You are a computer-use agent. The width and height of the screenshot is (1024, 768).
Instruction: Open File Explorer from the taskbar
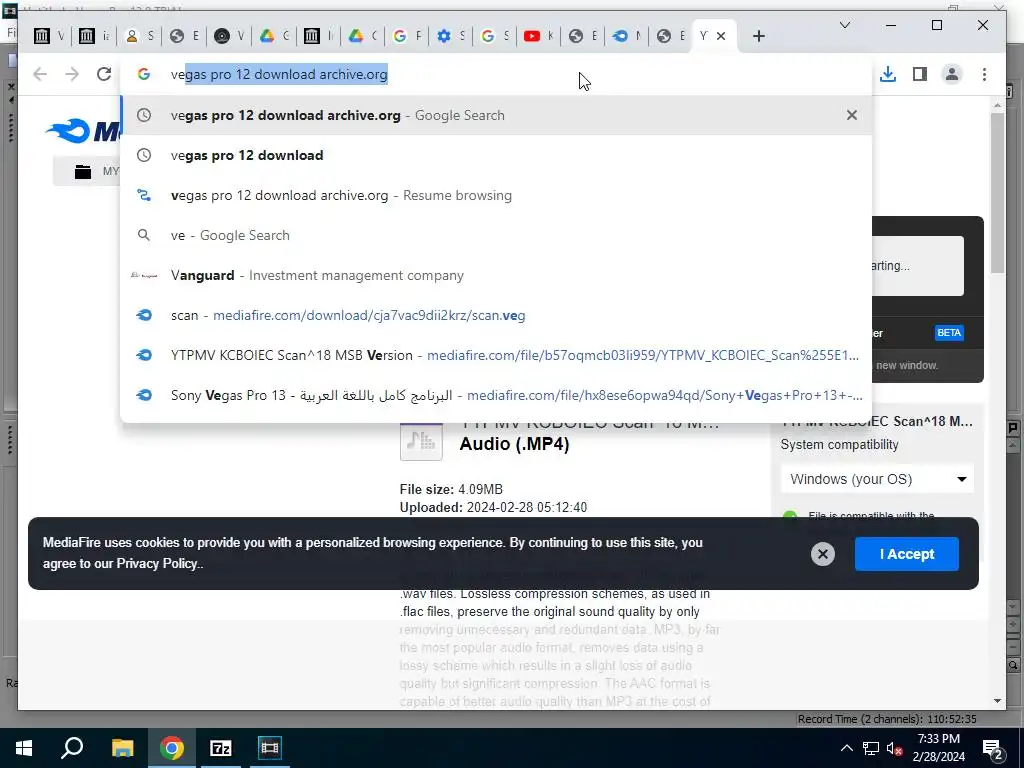click(122, 748)
